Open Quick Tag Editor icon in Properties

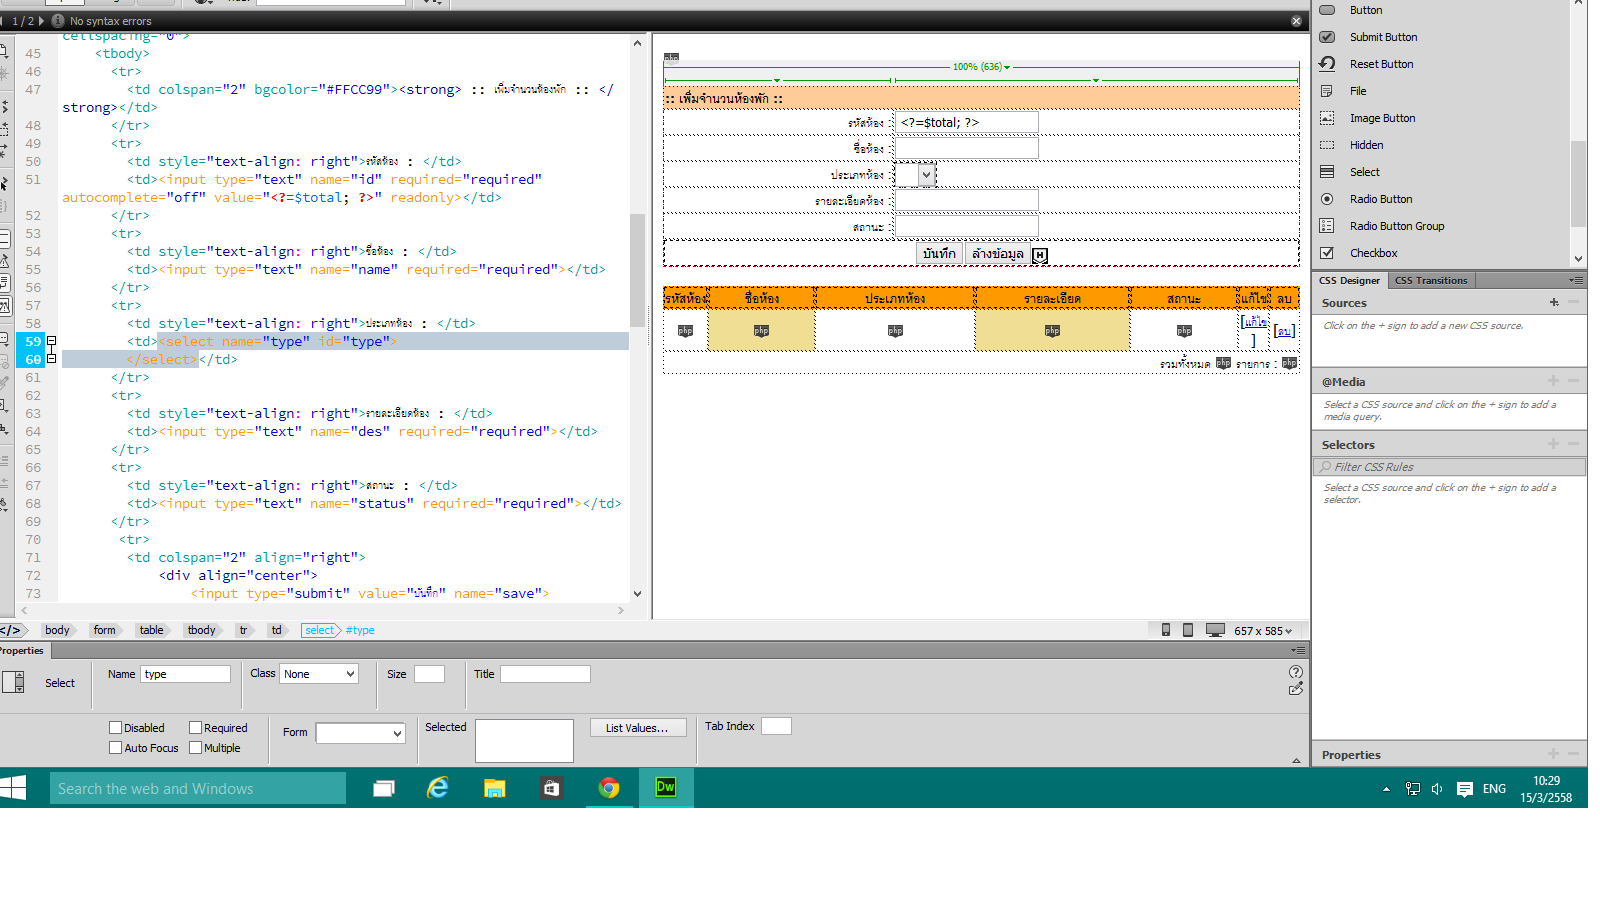[1296, 689]
